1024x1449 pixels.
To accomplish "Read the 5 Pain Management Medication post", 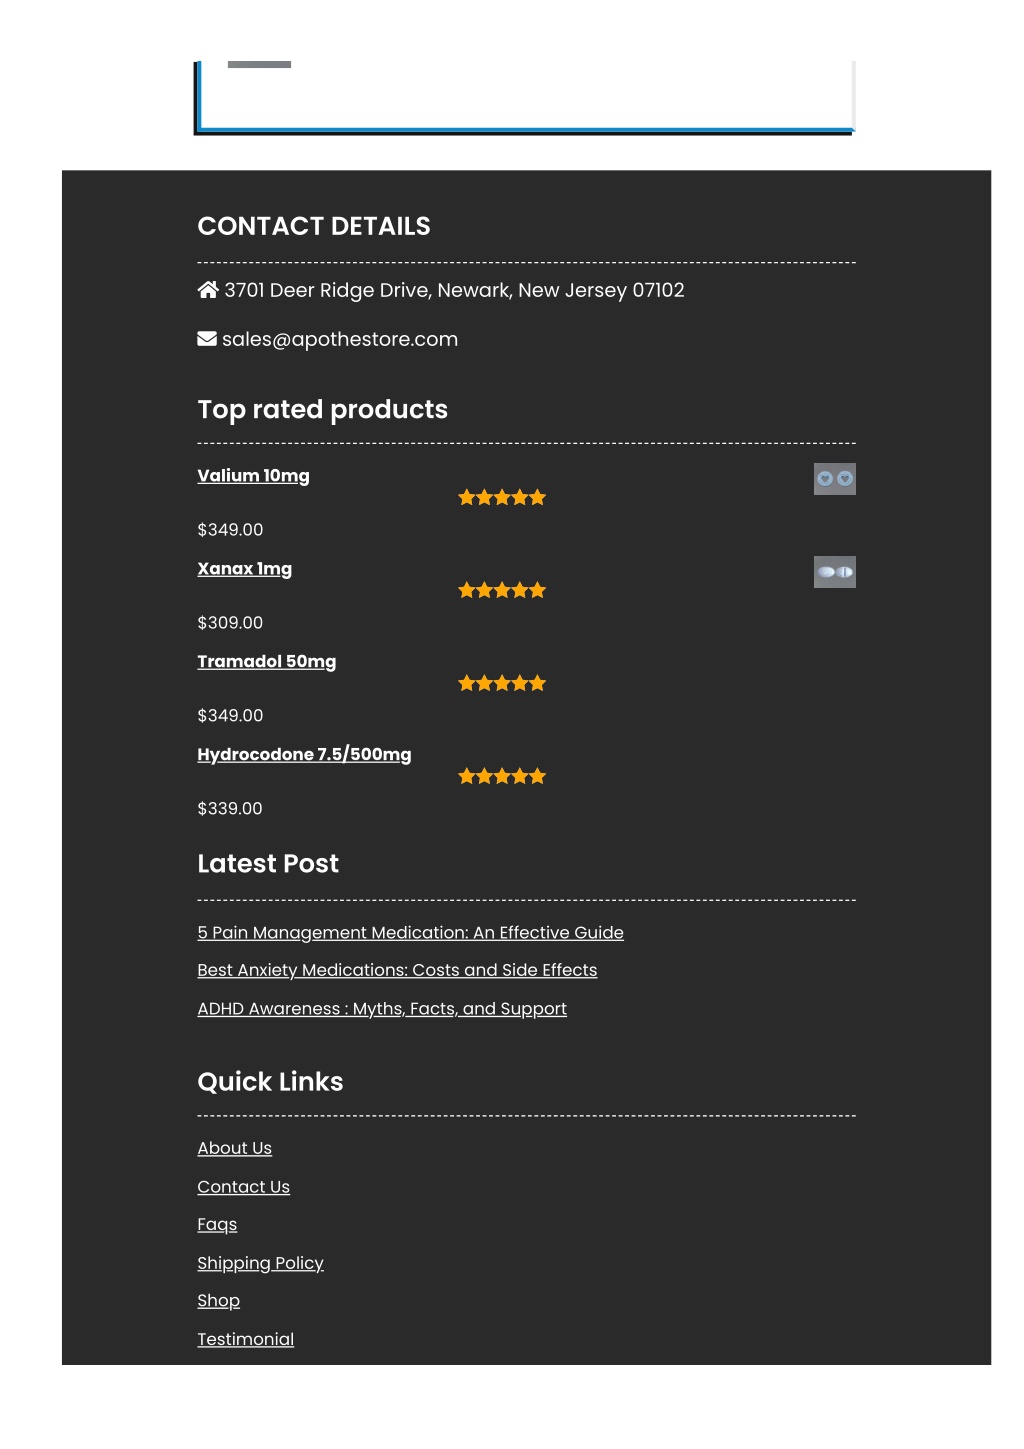I will pos(410,933).
